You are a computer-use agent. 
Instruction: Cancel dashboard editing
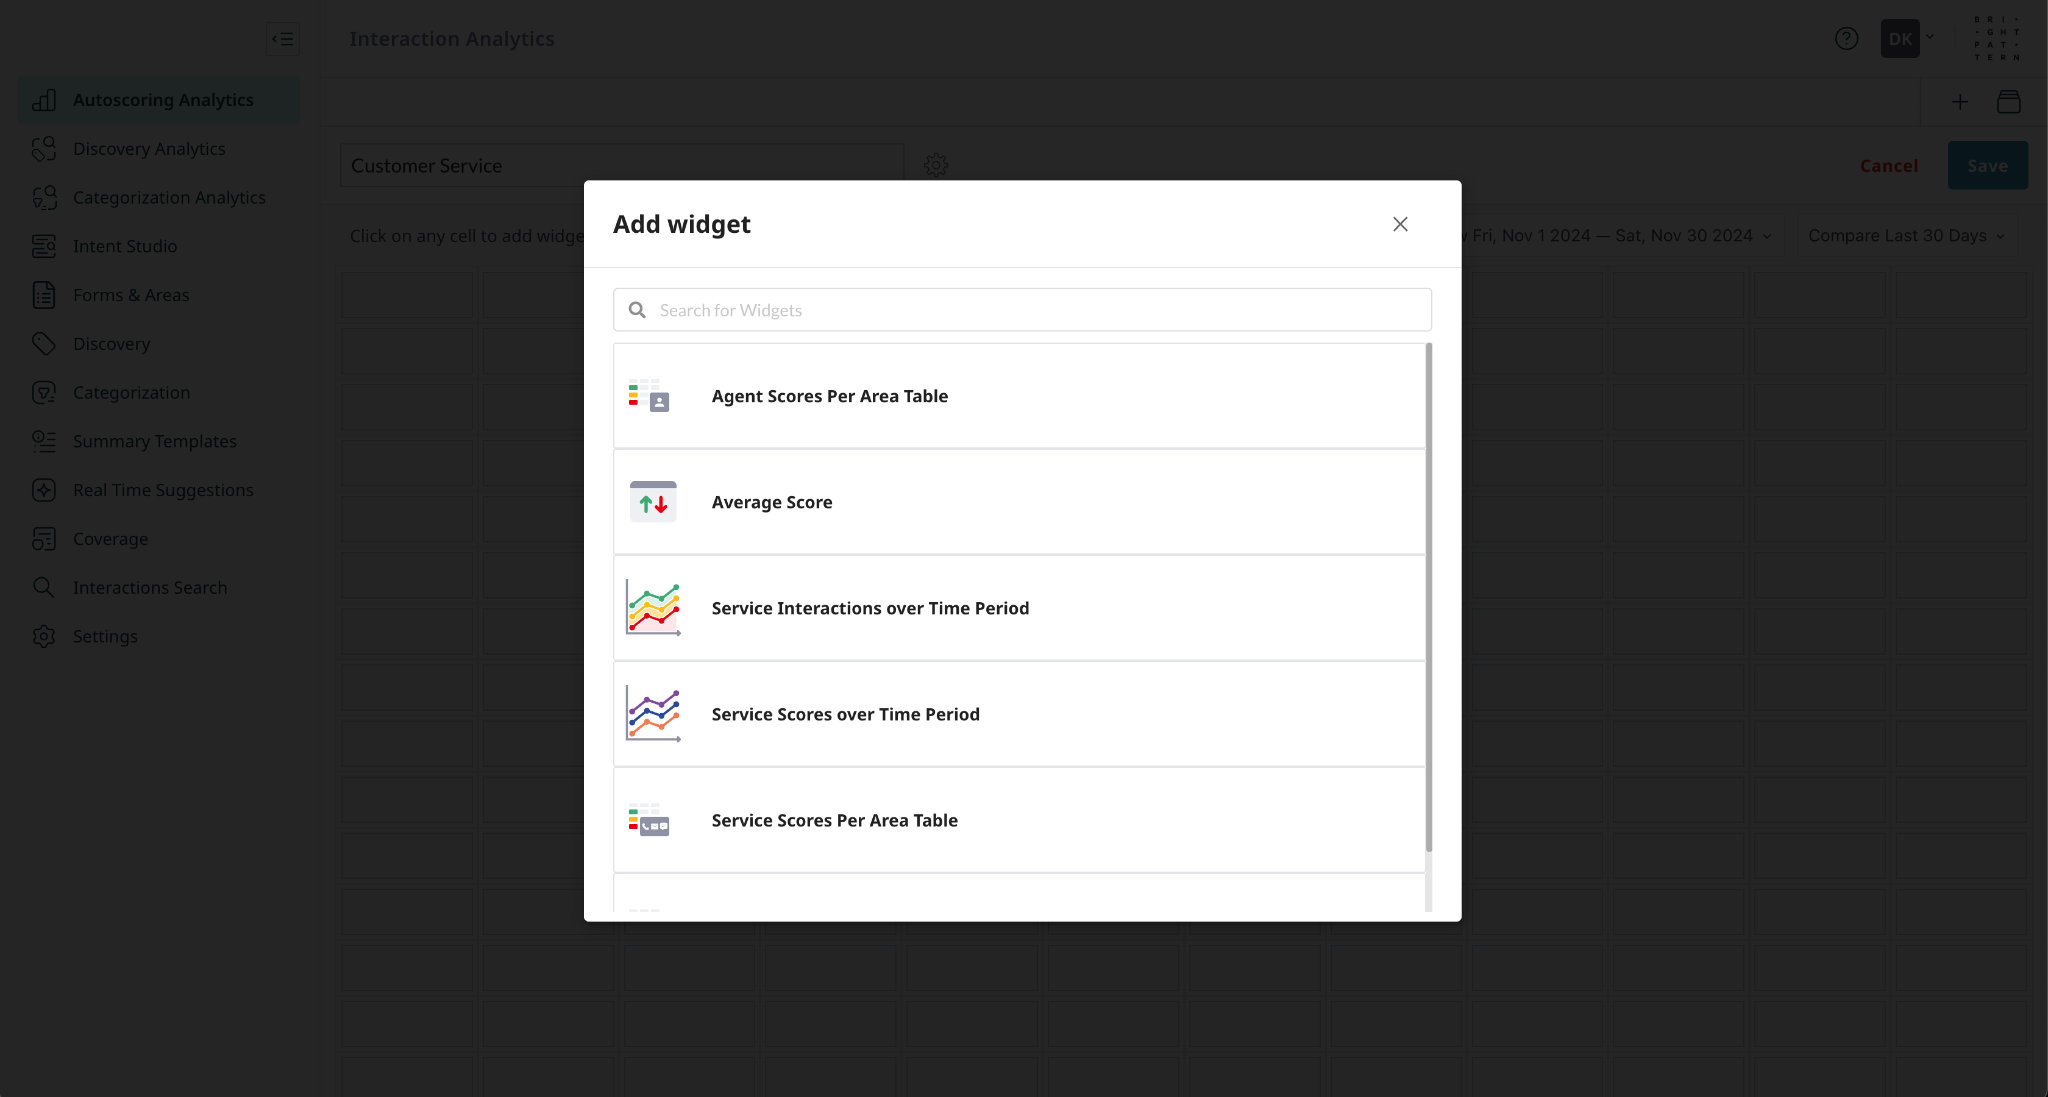(1888, 166)
